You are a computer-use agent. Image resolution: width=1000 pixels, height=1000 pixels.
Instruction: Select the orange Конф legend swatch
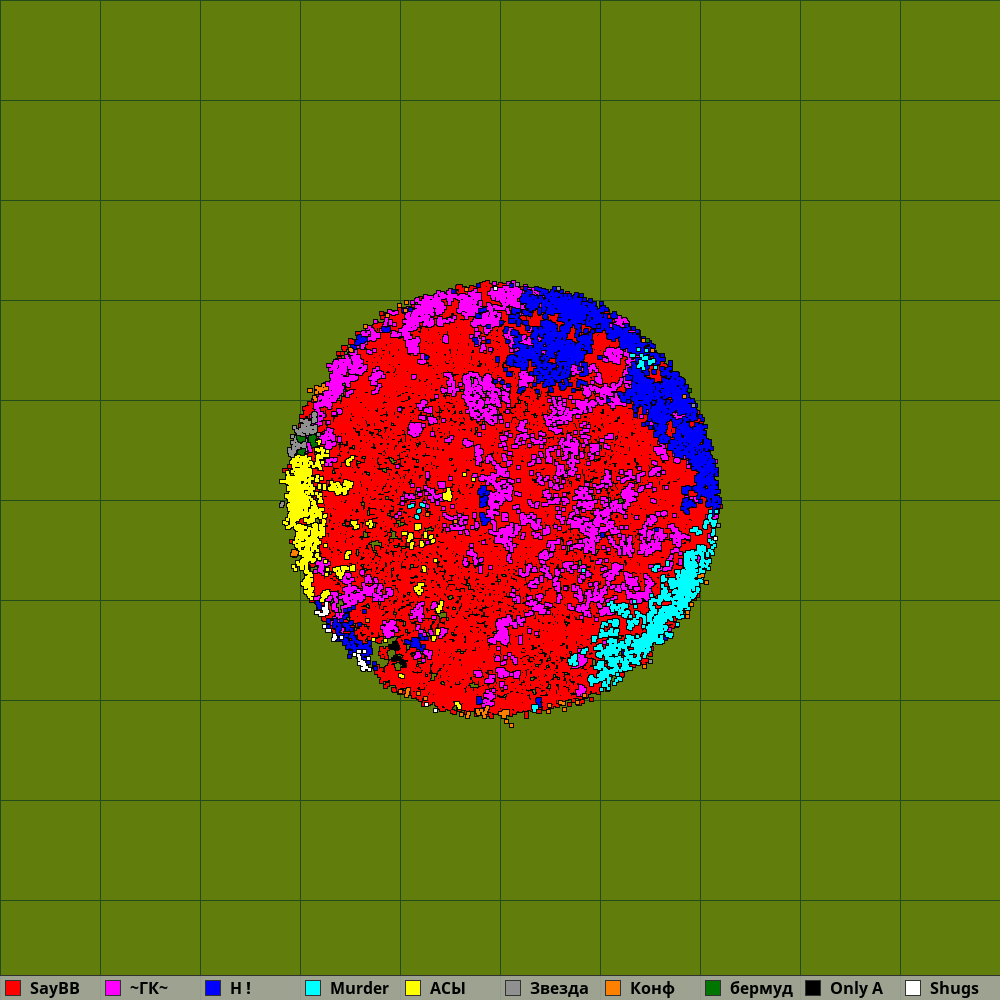click(613, 988)
